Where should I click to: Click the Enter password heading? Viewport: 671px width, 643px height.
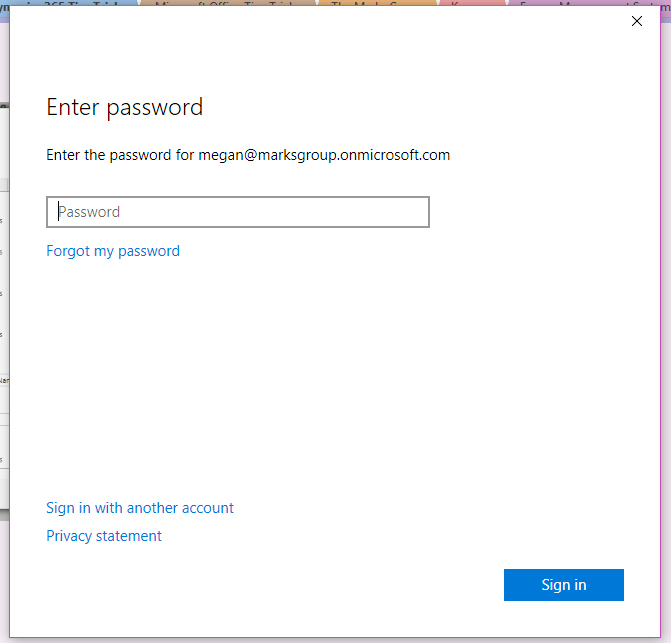(x=125, y=107)
